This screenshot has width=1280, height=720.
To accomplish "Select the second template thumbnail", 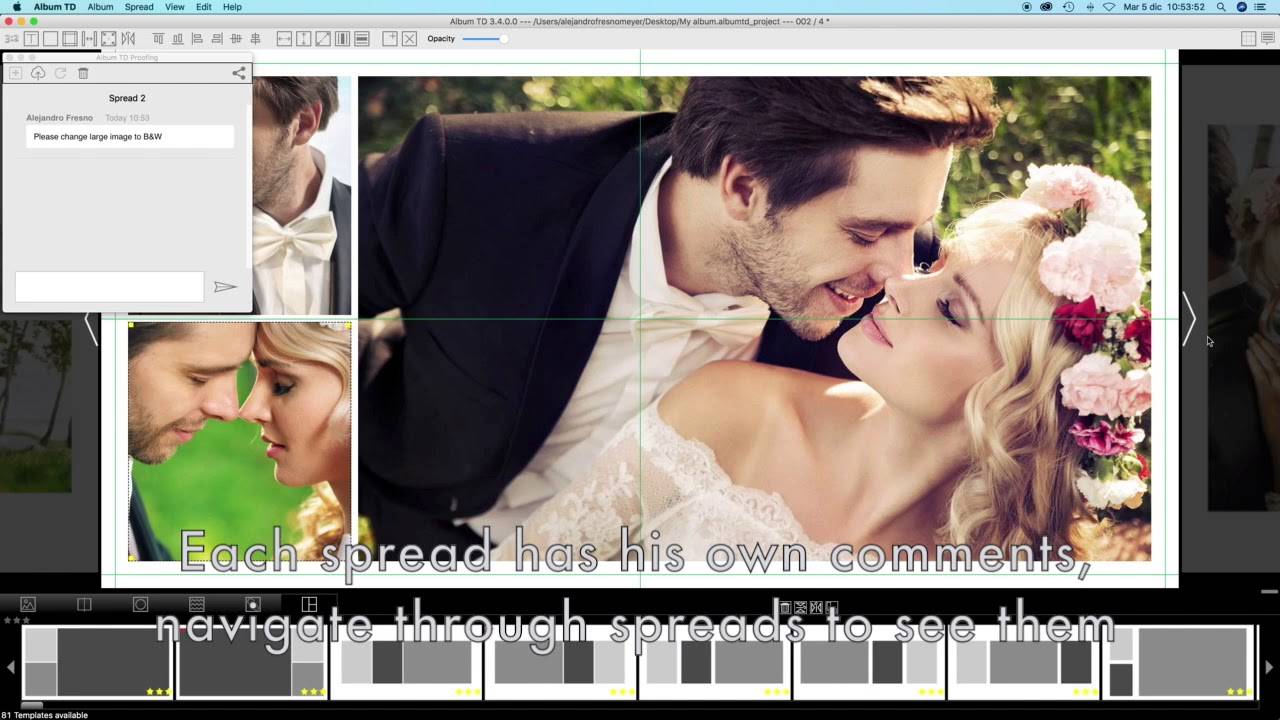I will pyautogui.click(x=252, y=661).
